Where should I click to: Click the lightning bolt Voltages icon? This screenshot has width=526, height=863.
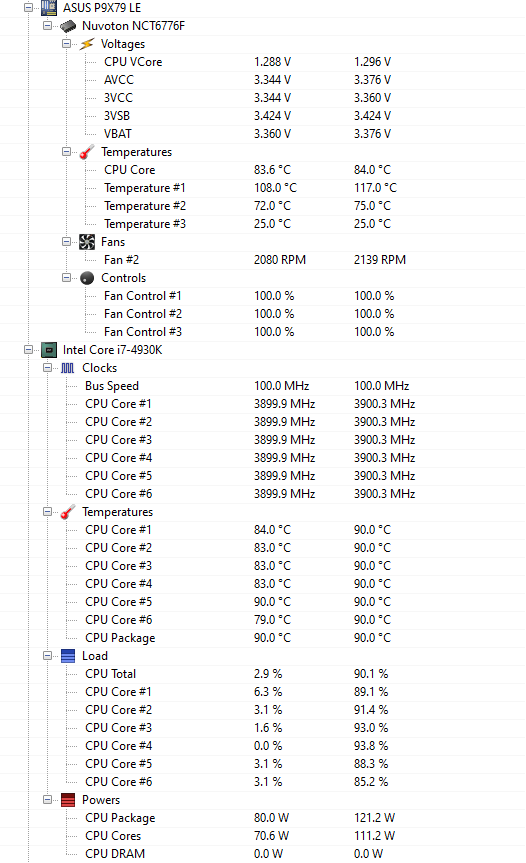[87, 44]
